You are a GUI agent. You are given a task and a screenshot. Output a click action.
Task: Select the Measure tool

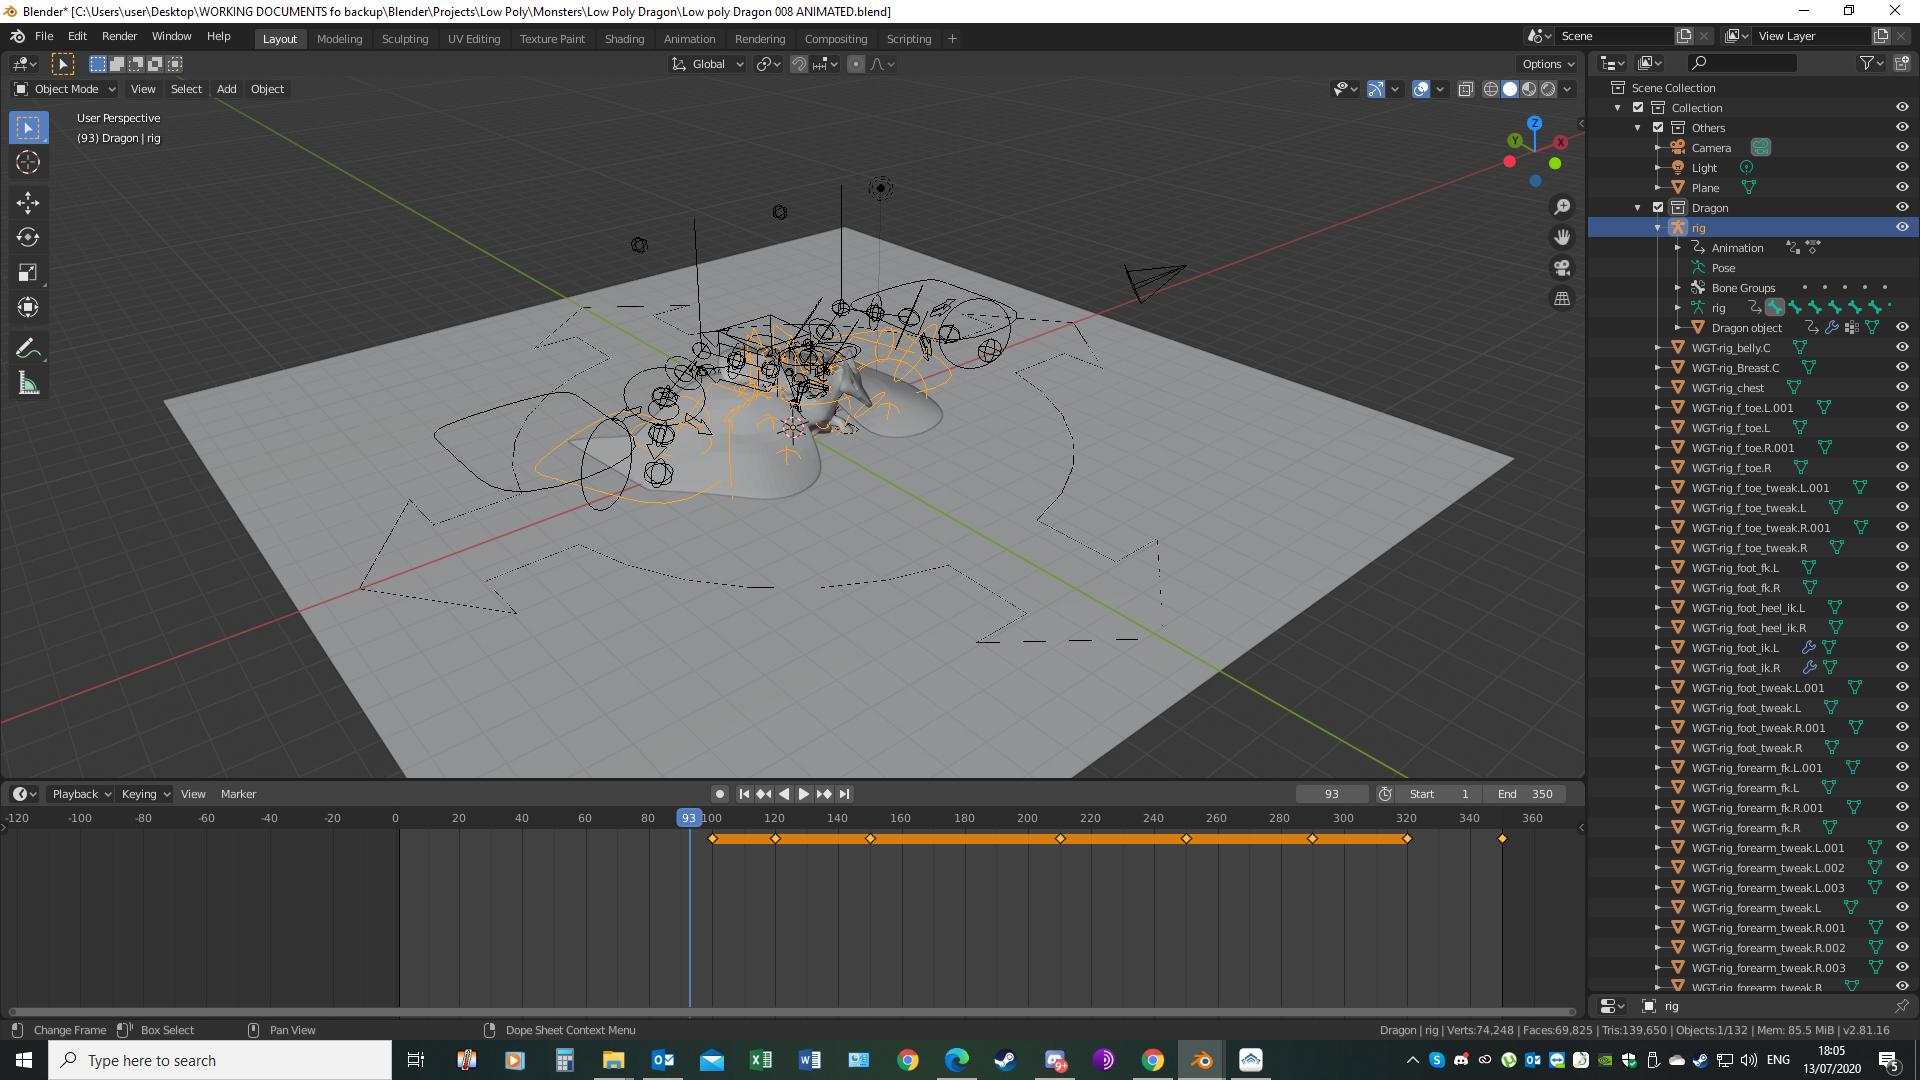(28, 385)
